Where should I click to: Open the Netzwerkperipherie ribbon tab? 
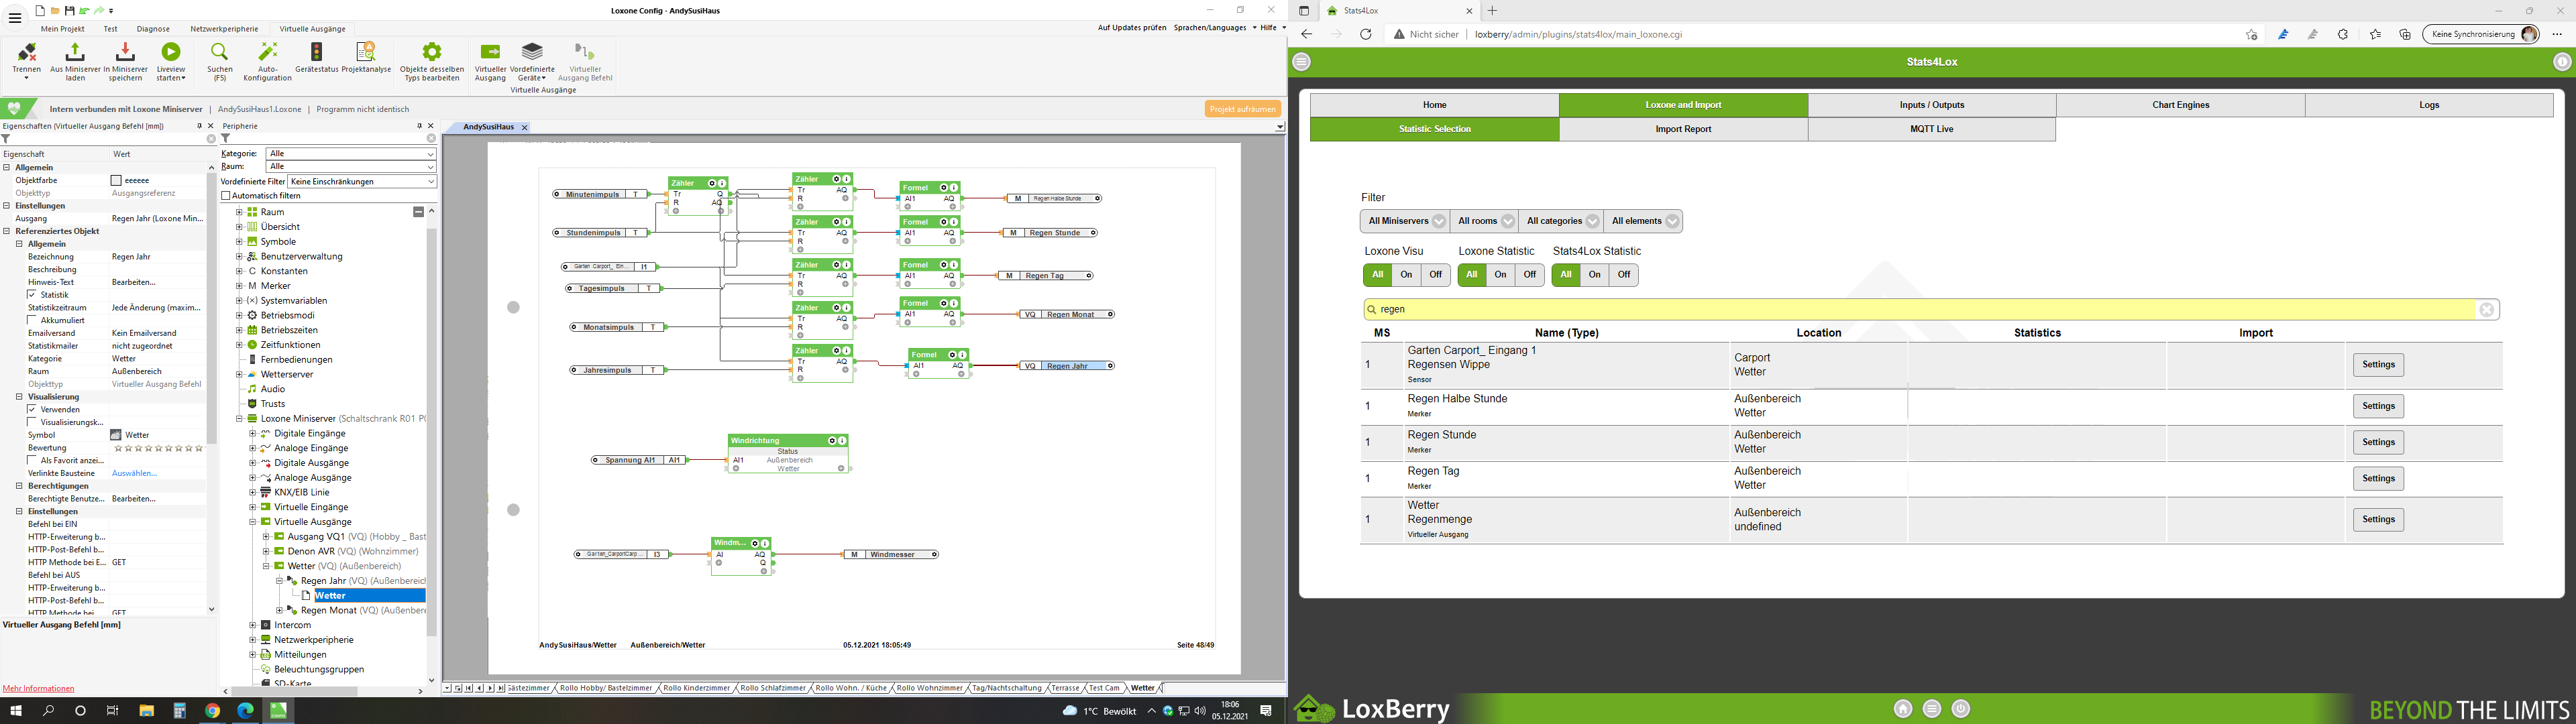pos(224,29)
